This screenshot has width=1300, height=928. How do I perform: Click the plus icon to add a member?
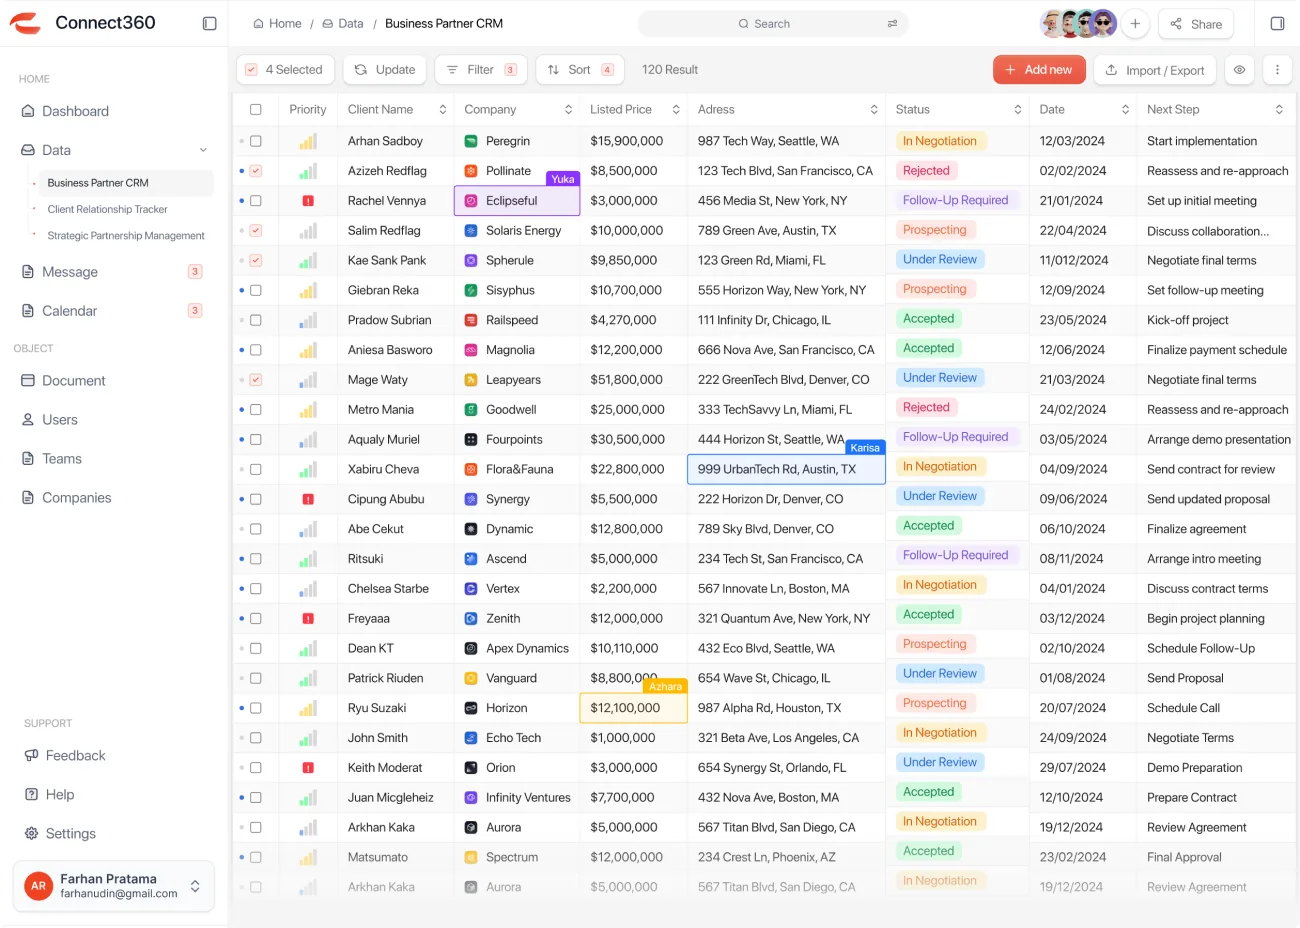[1135, 23]
